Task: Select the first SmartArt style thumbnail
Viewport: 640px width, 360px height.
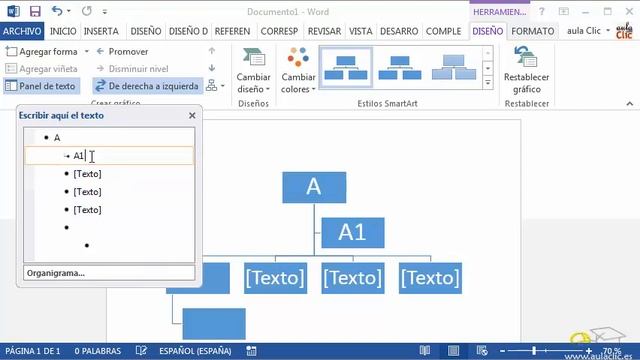Action: pos(346,67)
